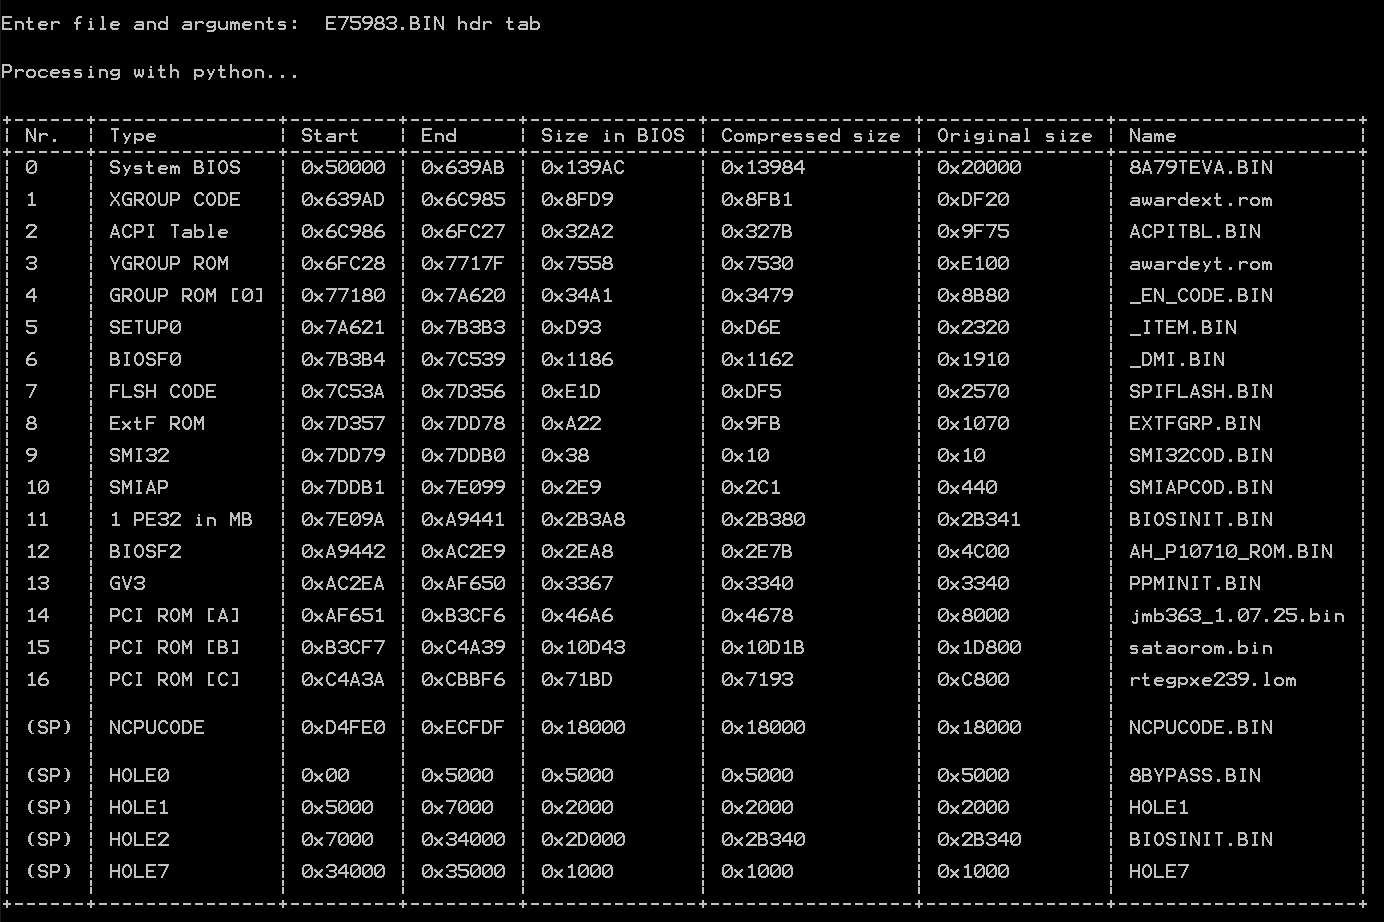Click the name SPIFLASH.BIN
This screenshot has width=1384, height=922.
(1201, 392)
